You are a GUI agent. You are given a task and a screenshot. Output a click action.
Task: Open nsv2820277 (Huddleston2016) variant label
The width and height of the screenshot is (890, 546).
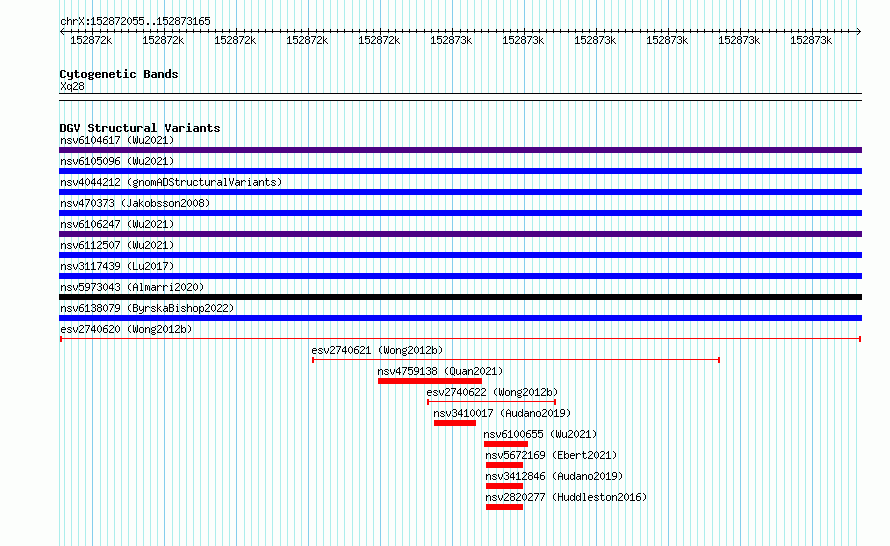(566, 497)
